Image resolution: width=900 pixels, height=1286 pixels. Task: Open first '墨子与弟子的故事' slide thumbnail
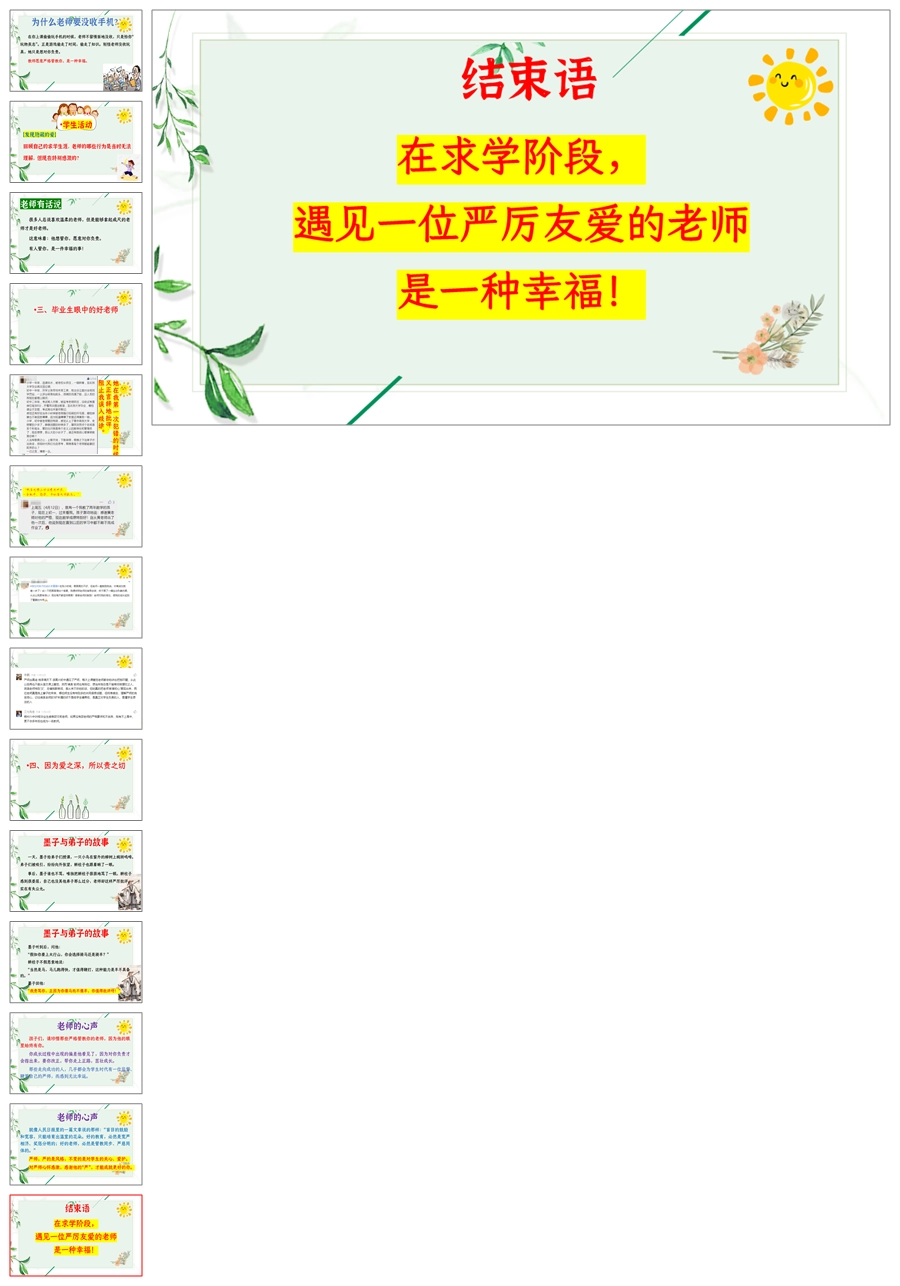click(75, 870)
